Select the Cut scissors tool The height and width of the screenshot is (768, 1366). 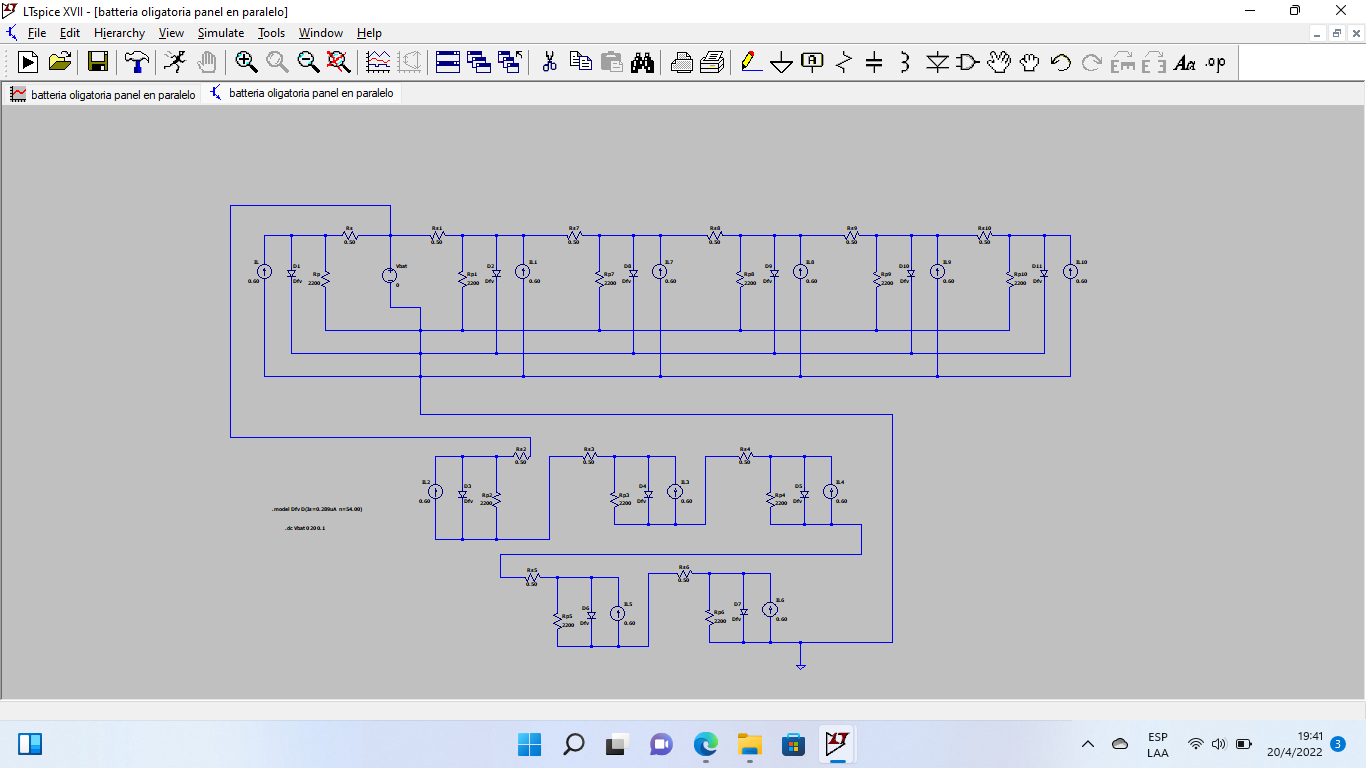(x=549, y=62)
